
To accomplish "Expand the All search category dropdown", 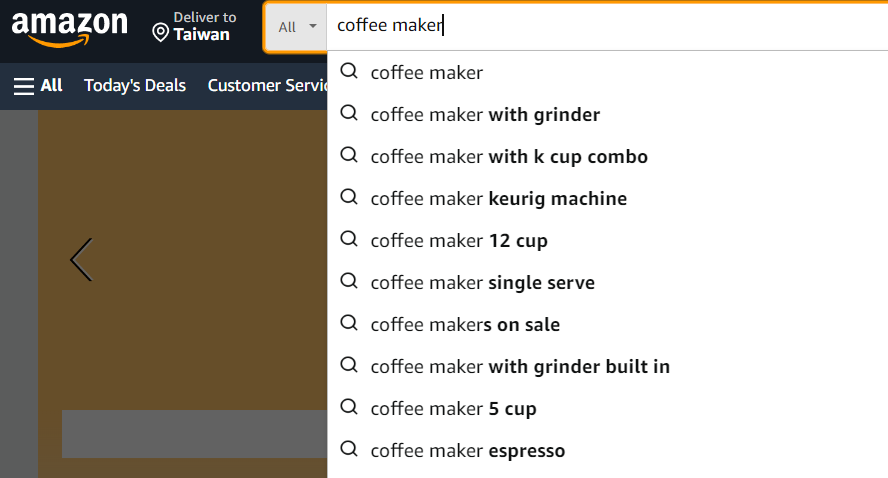I will click(297, 27).
